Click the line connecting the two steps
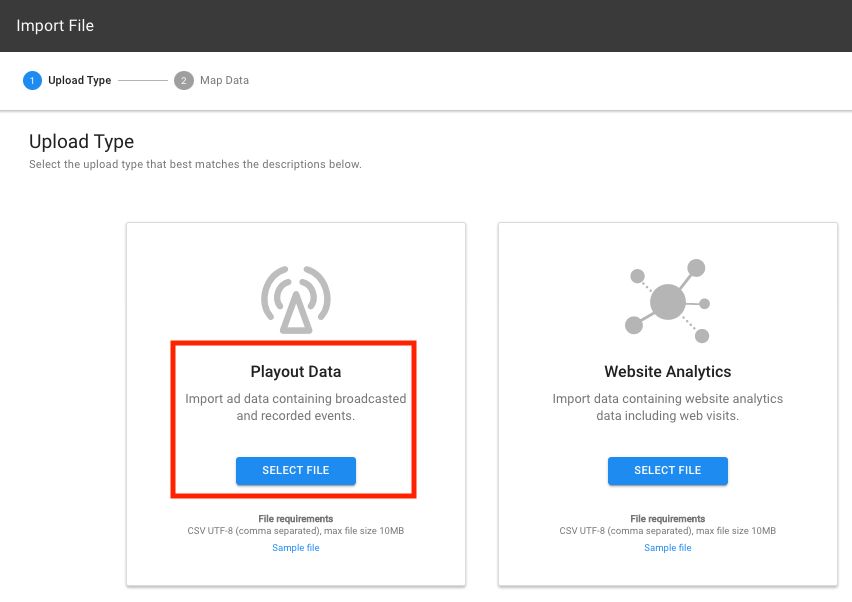852x602 pixels. pyautogui.click(x=143, y=80)
